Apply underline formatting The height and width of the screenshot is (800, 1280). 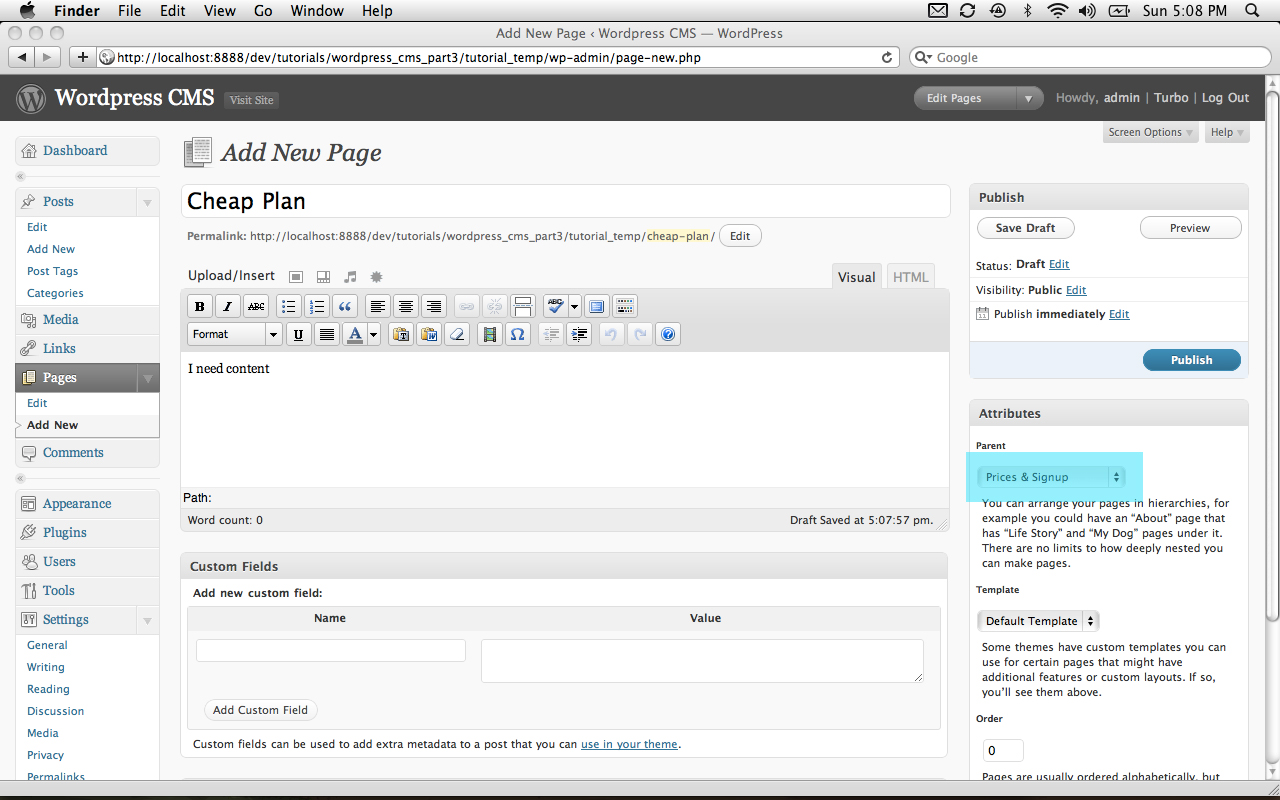click(x=298, y=334)
